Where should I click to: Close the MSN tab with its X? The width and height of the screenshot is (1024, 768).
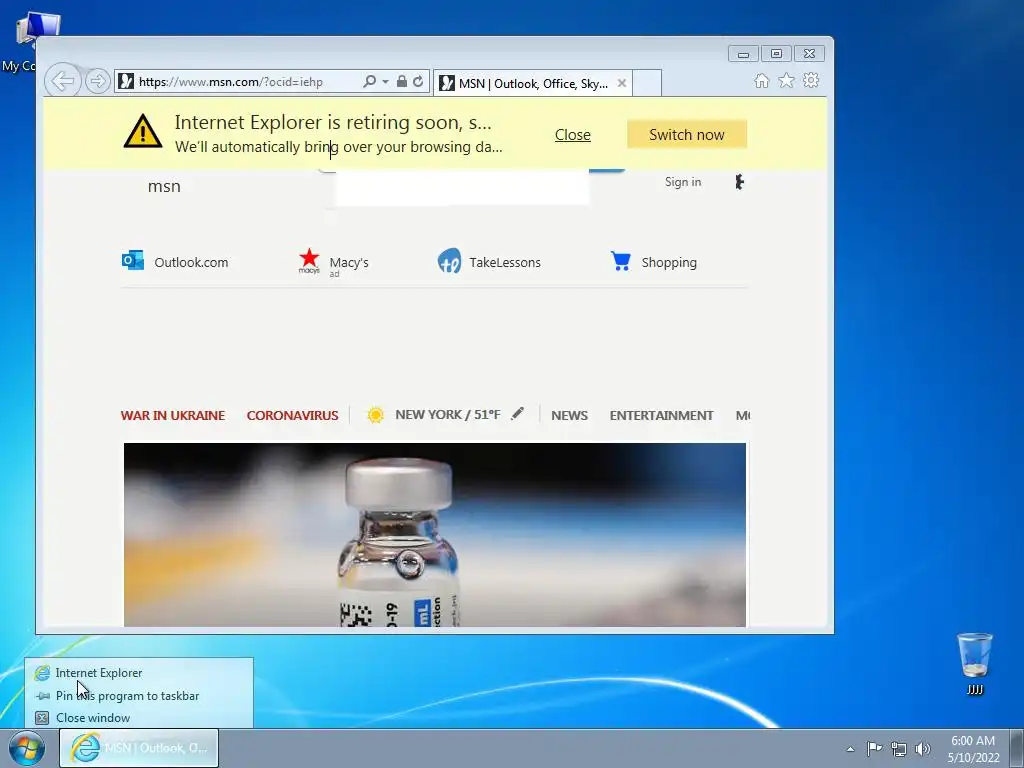(622, 83)
